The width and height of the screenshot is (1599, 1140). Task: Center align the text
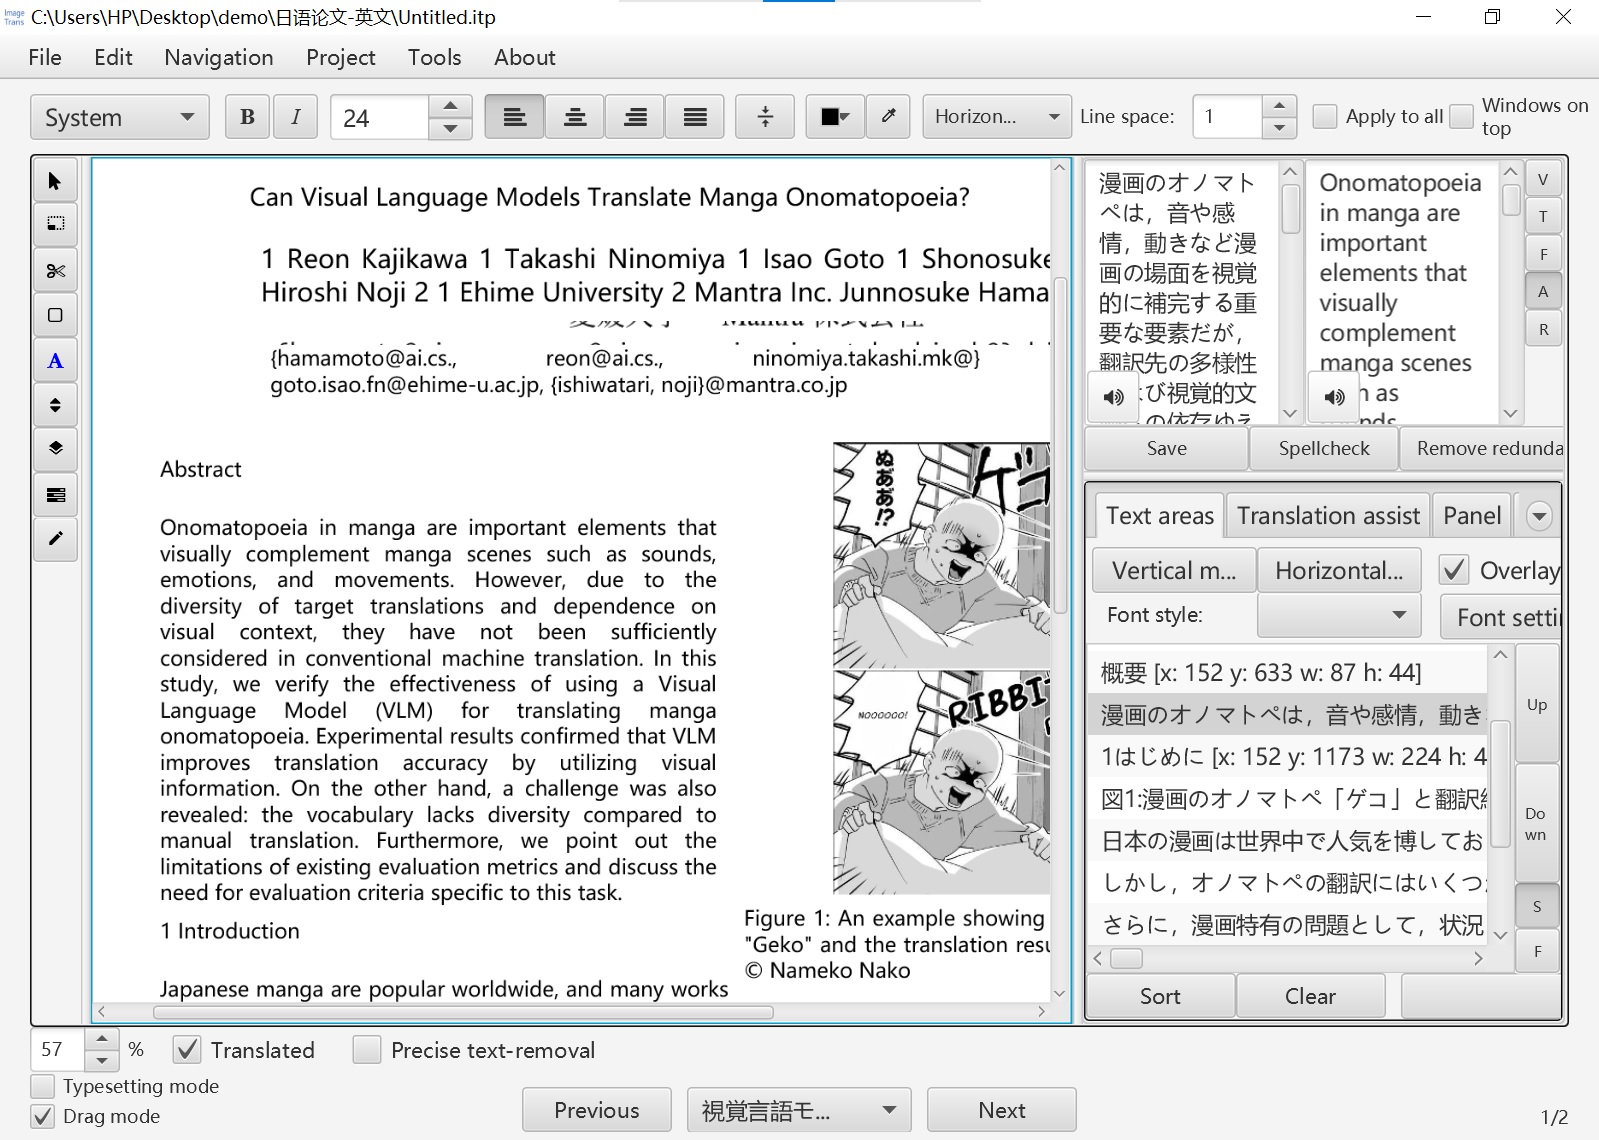[x=574, y=117]
